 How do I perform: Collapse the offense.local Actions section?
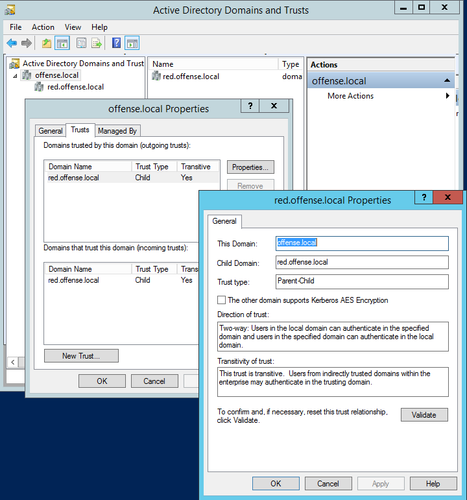[x=447, y=81]
